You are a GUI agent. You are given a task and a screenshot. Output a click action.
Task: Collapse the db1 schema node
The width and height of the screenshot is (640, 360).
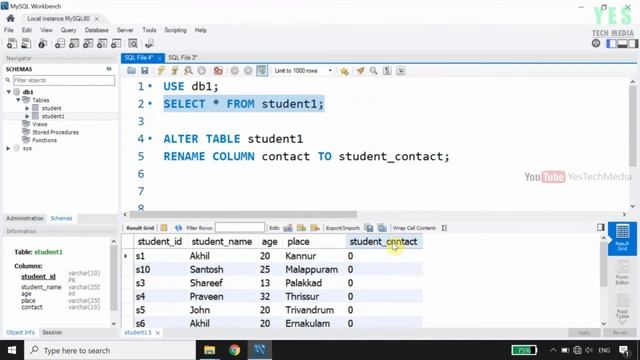pyautogui.click(x=9, y=92)
